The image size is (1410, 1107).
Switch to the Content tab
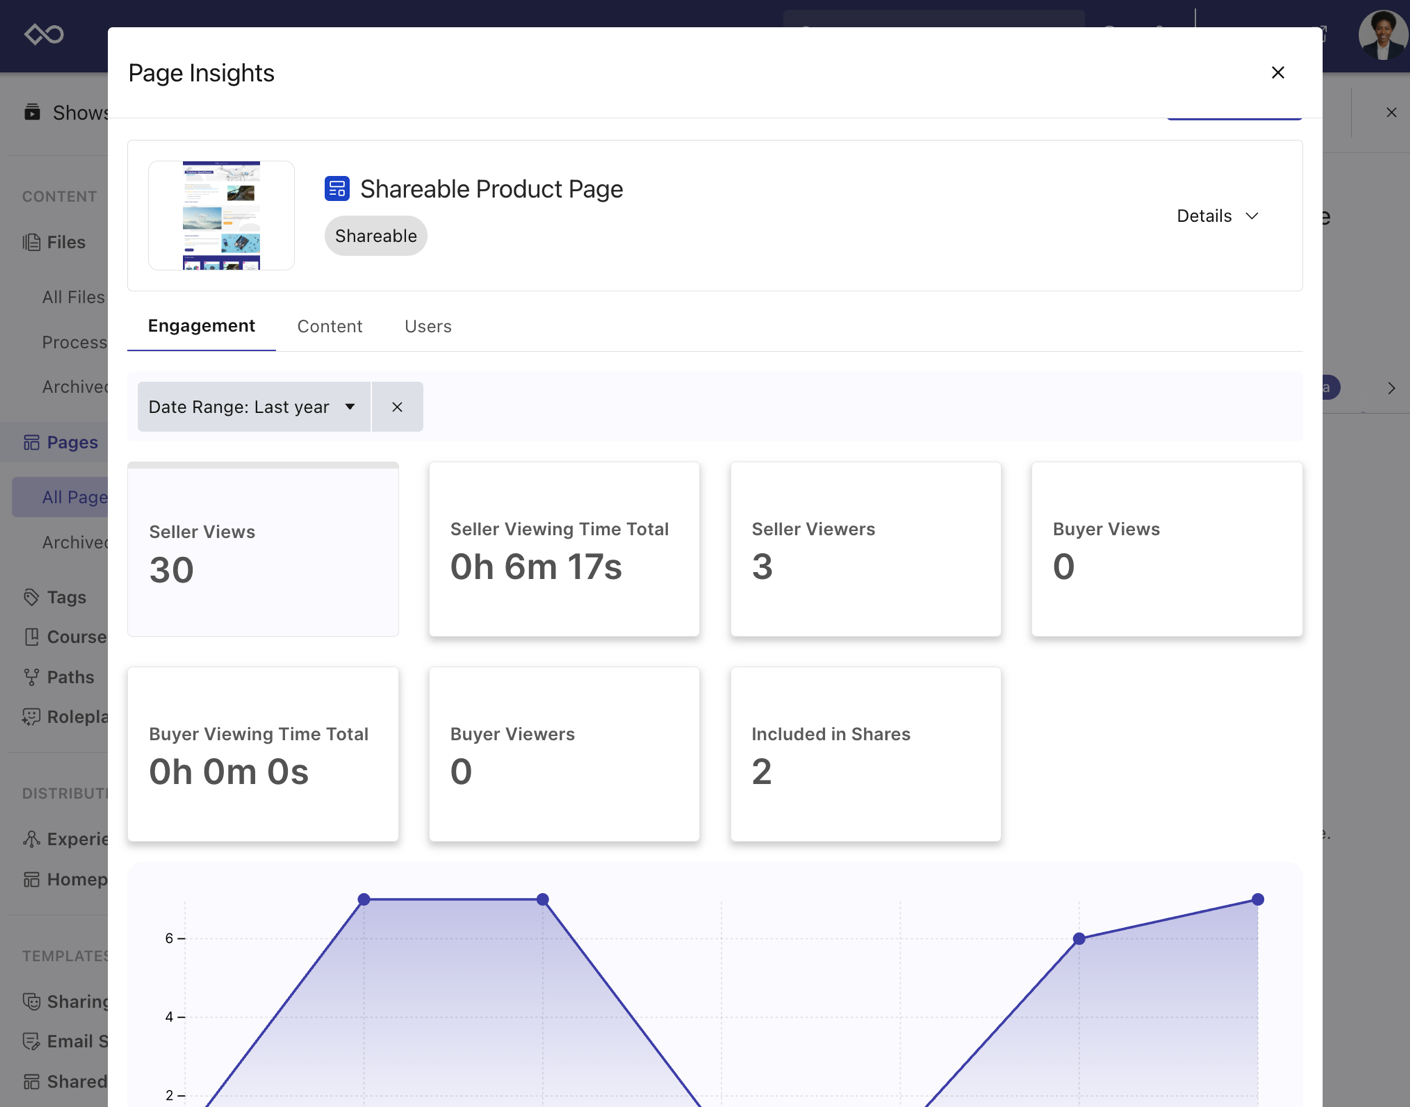point(329,326)
